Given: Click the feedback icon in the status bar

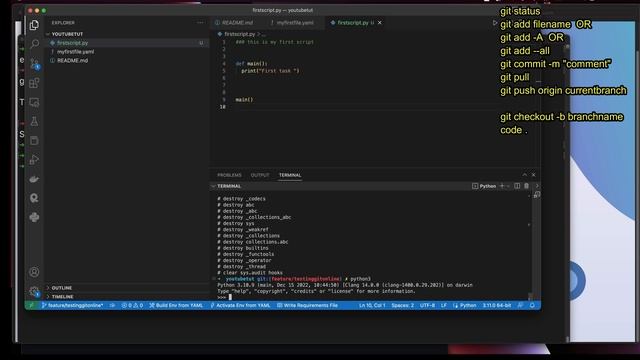Looking at the screenshot, I should pyautogui.click(x=520, y=305).
